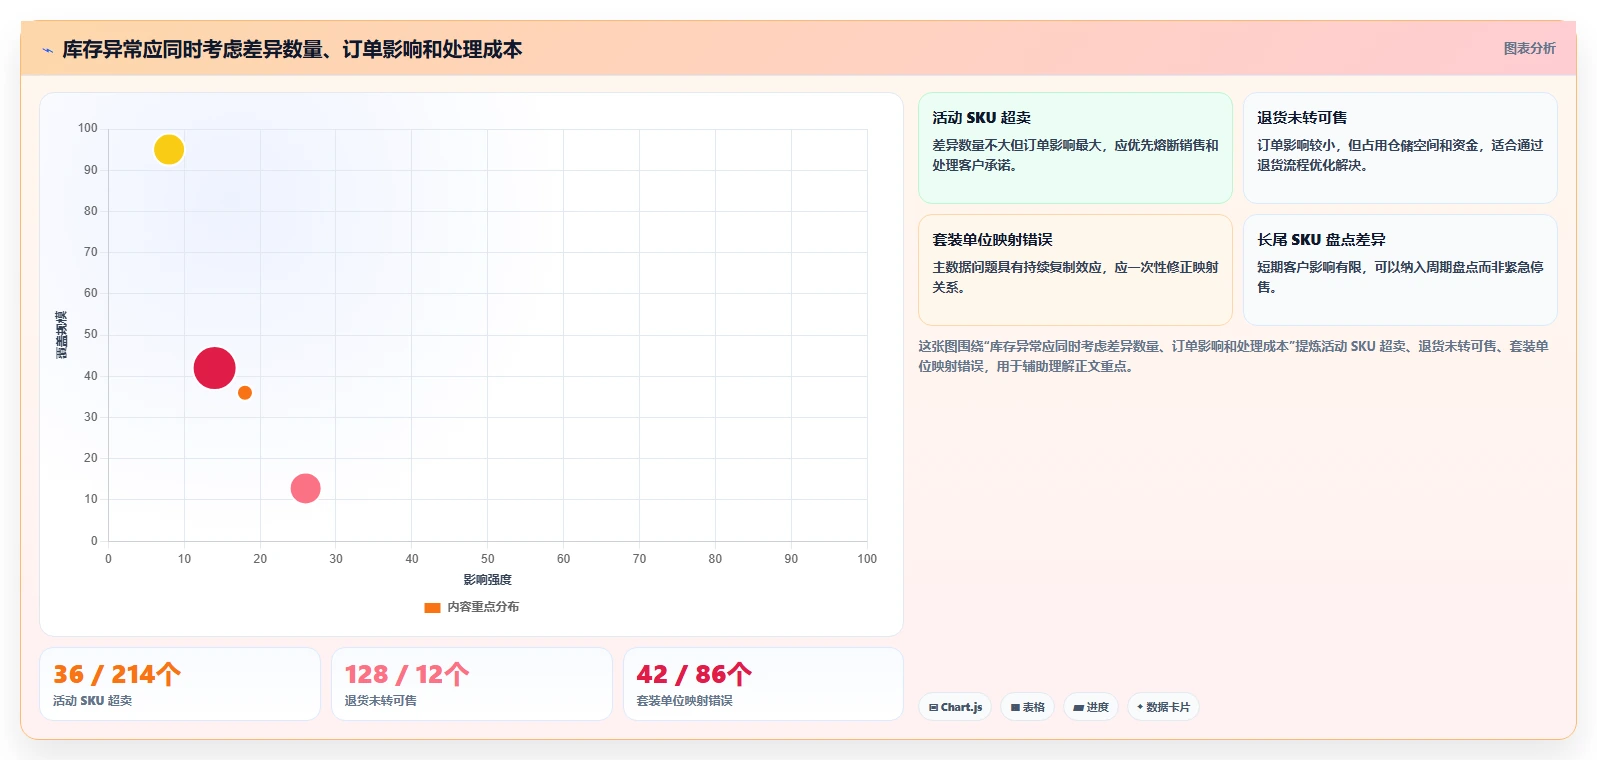Click the 36 / 214个 stat value

click(117, 674)
